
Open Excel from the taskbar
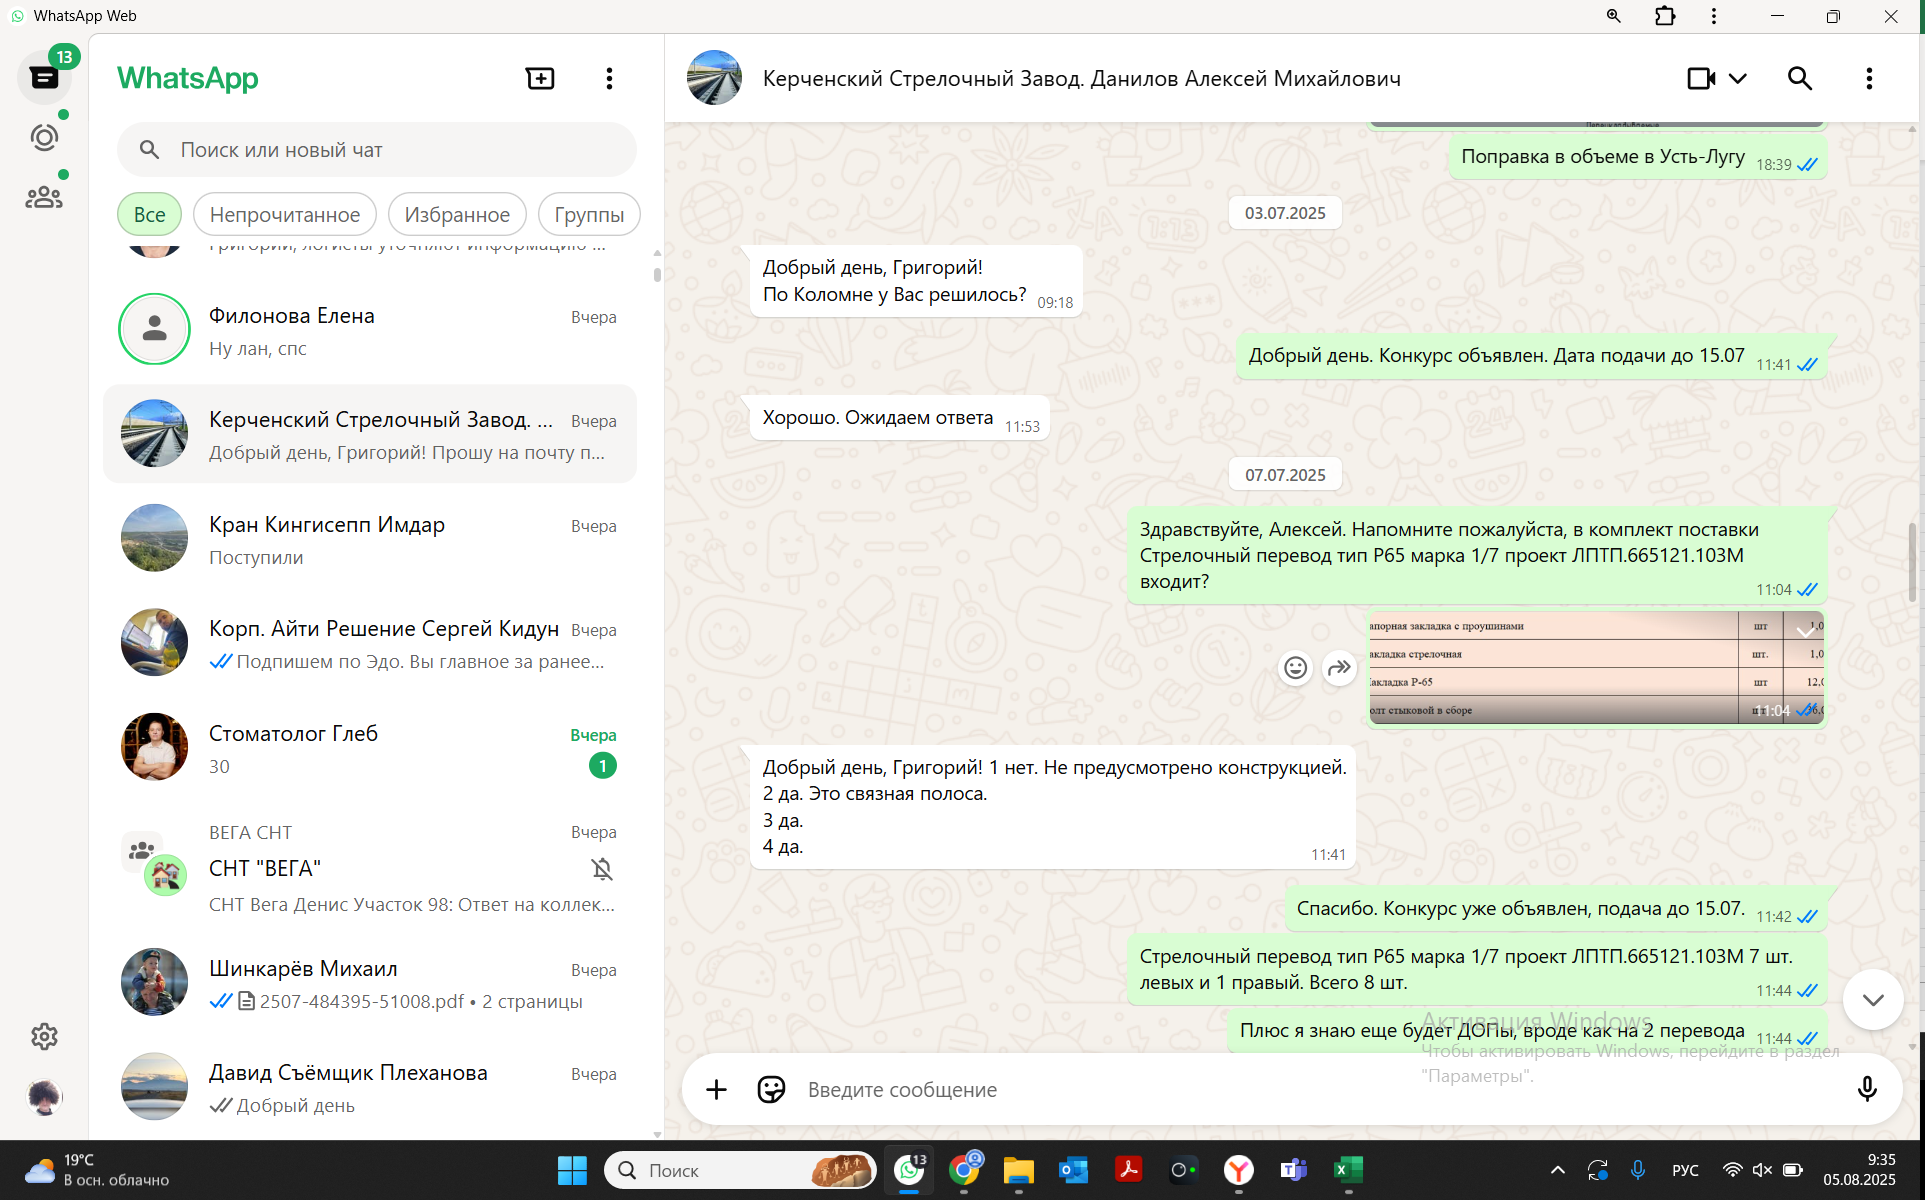[x=1348, y=1170]
